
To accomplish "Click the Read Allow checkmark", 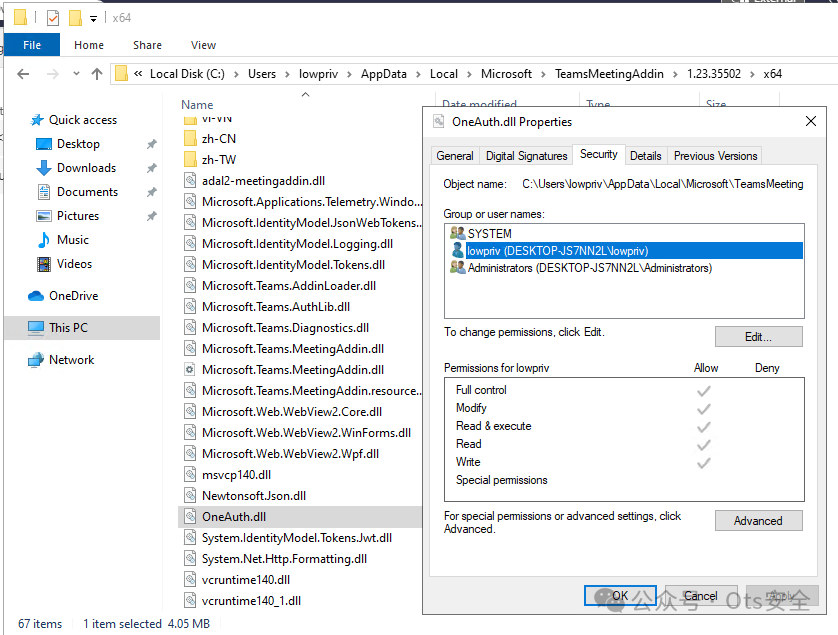I will coord(704,445).
